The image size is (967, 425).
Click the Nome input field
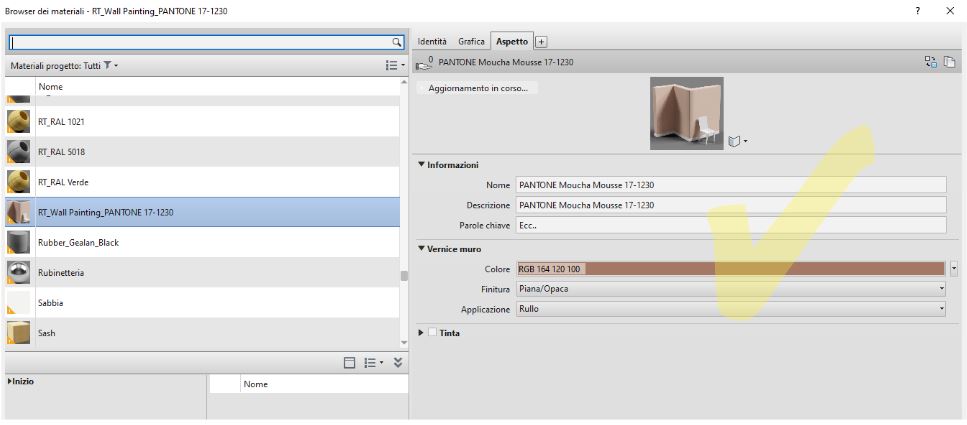pos(731,184)
